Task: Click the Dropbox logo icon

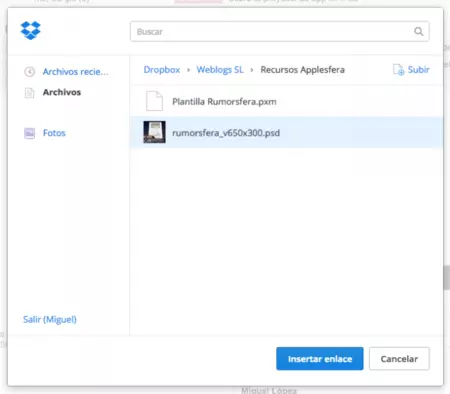Action: pos(30,30)
